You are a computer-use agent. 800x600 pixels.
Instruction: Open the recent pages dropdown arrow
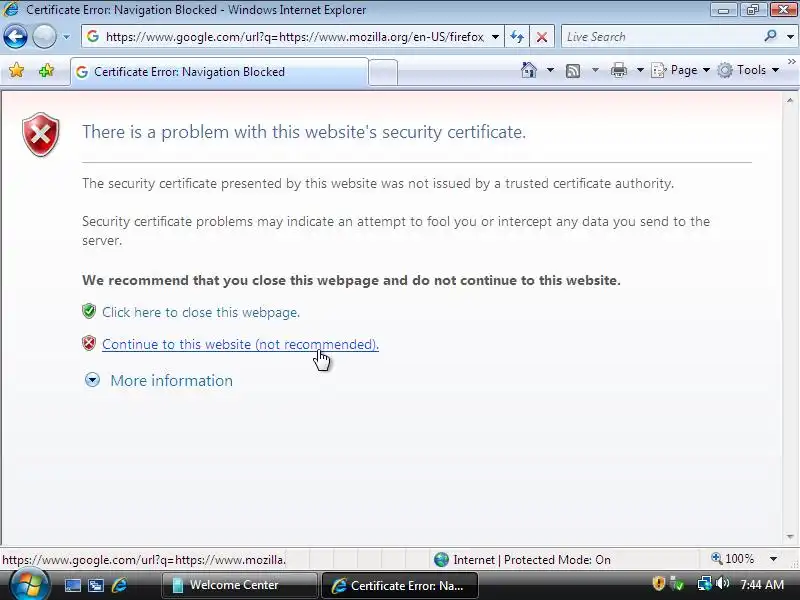[66, 37]
